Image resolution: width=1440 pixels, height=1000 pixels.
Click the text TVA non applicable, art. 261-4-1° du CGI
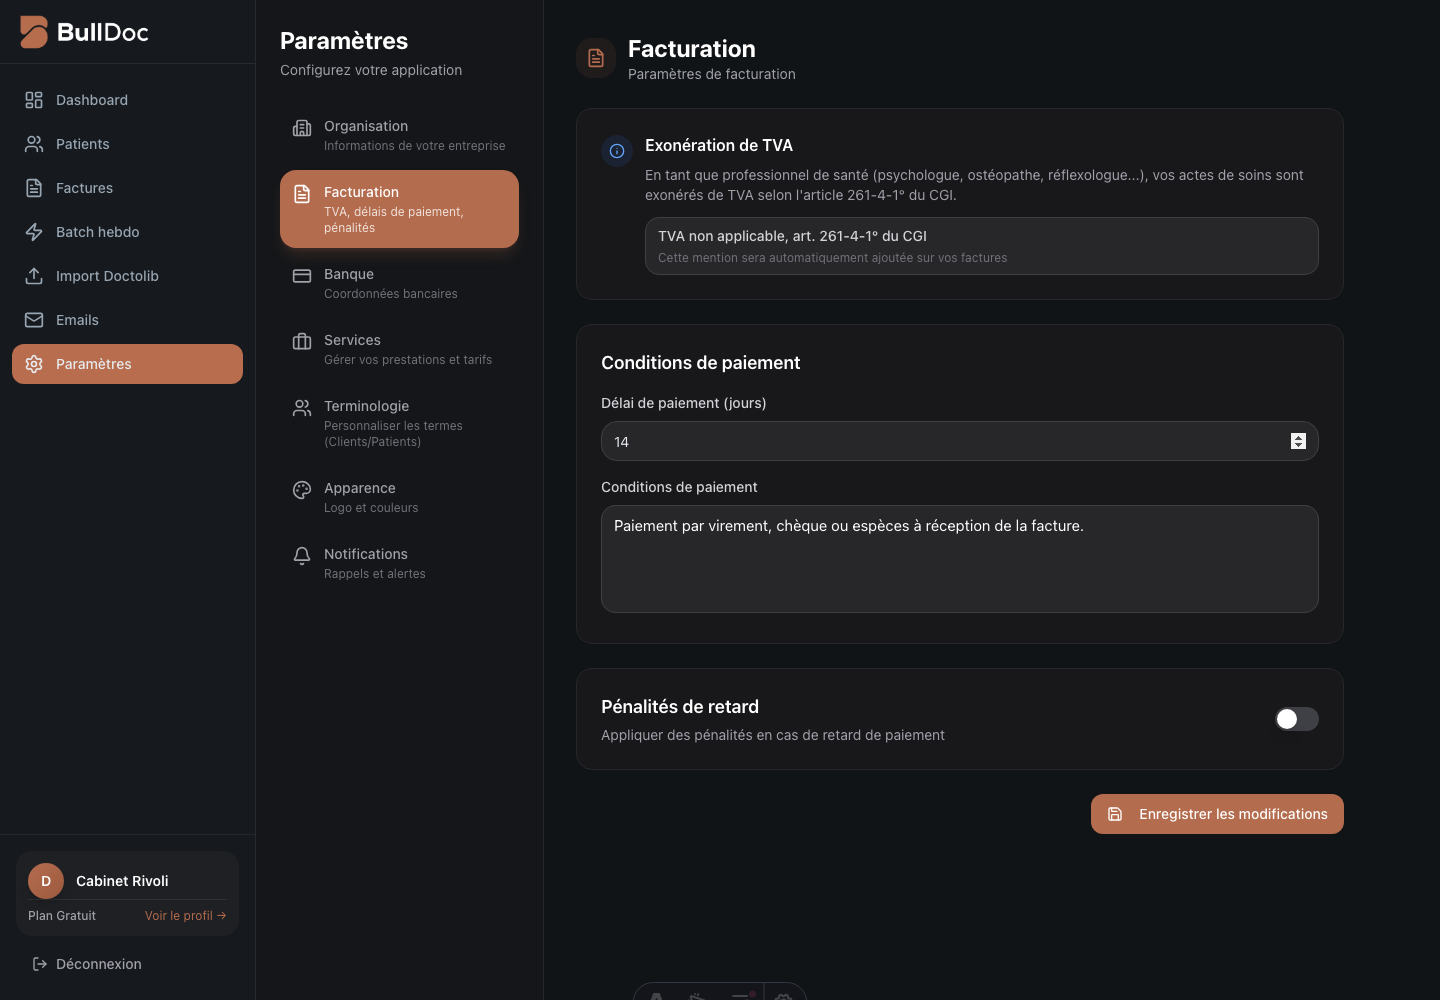pyautogui.click(x=792, y=236)
